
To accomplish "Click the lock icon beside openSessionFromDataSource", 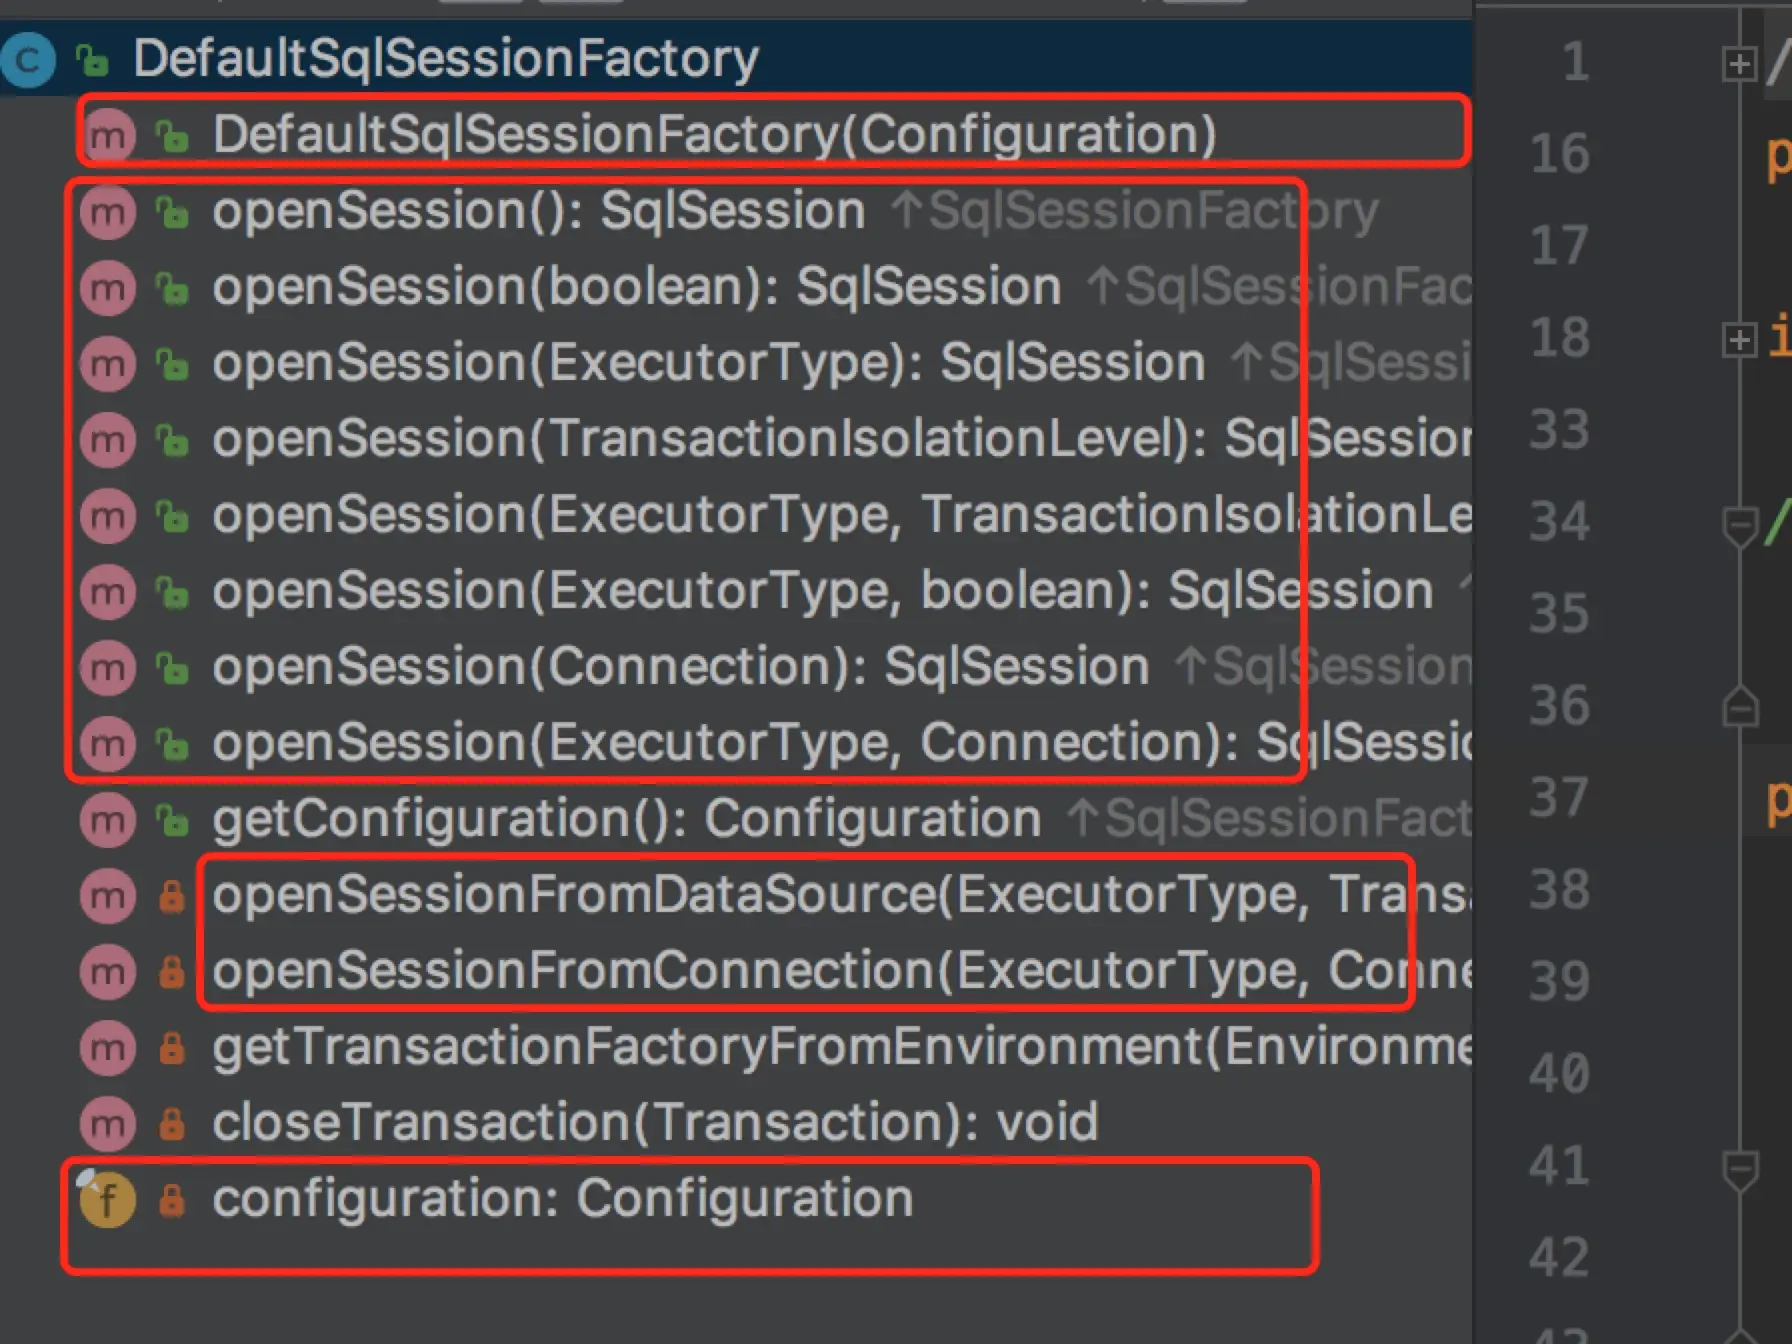I will click(x=172, y=896).
